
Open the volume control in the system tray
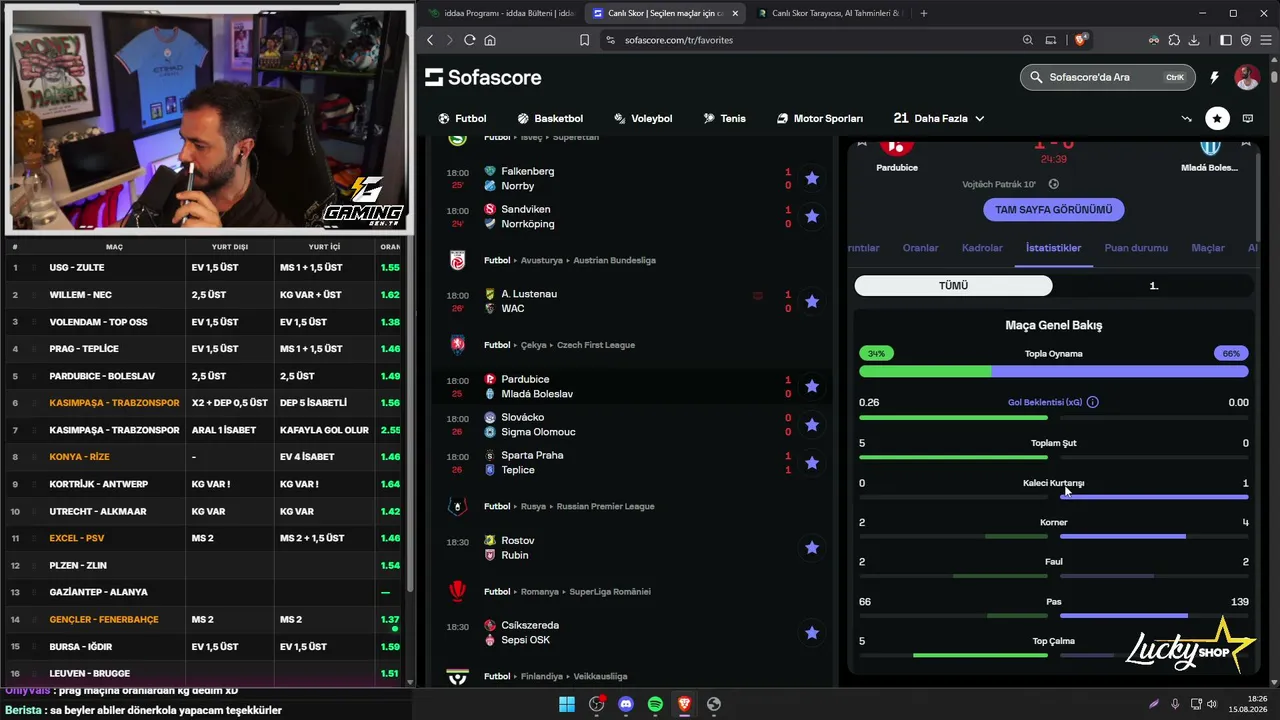pos(1212,704)
